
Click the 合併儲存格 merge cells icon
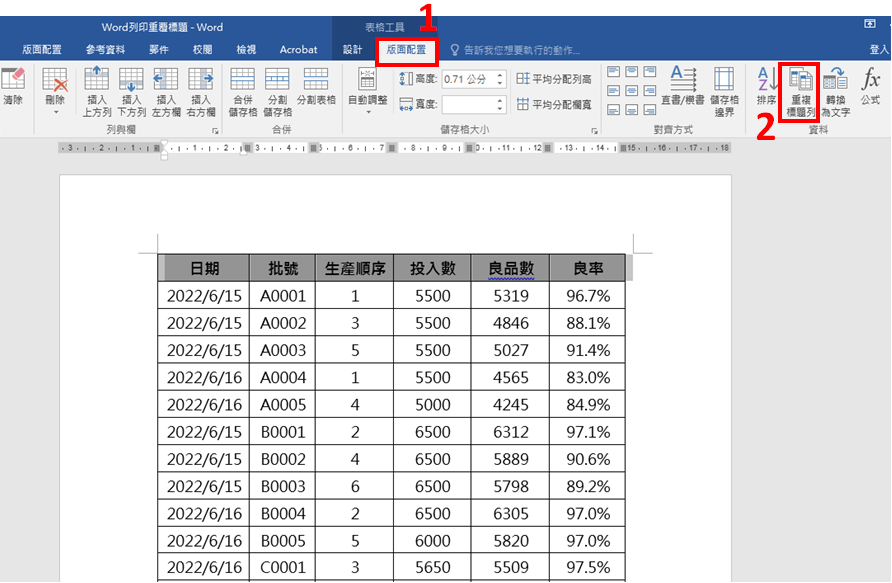242,92
